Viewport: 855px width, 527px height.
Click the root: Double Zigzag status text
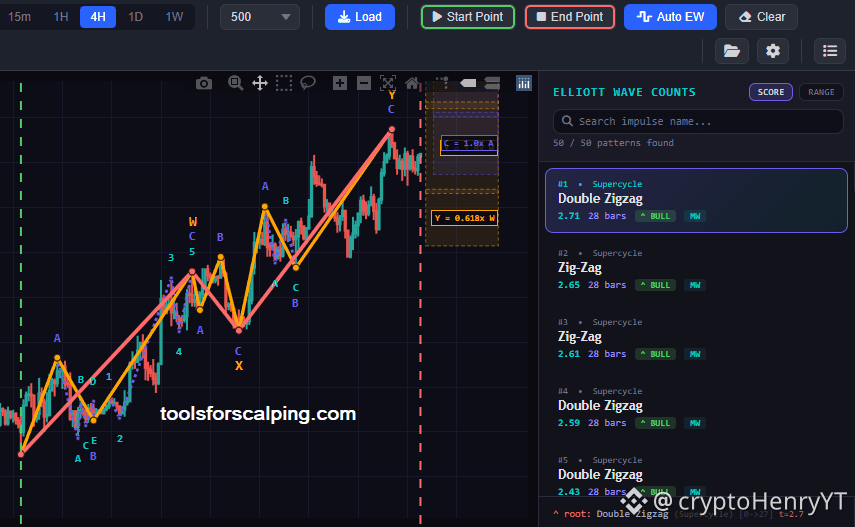click(611, 513)
